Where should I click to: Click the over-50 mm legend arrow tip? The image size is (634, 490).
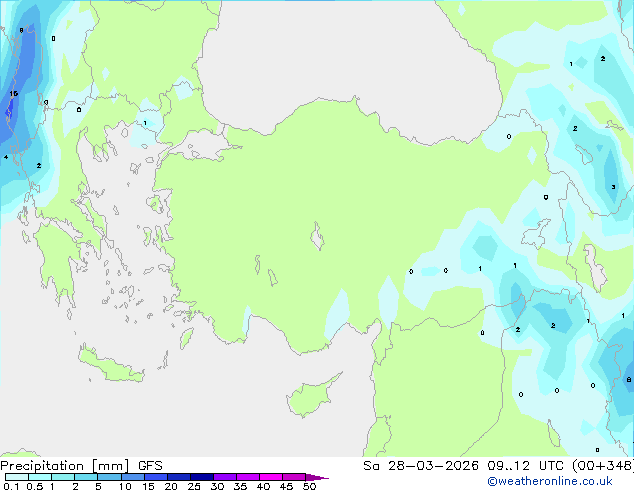point(317,477)
